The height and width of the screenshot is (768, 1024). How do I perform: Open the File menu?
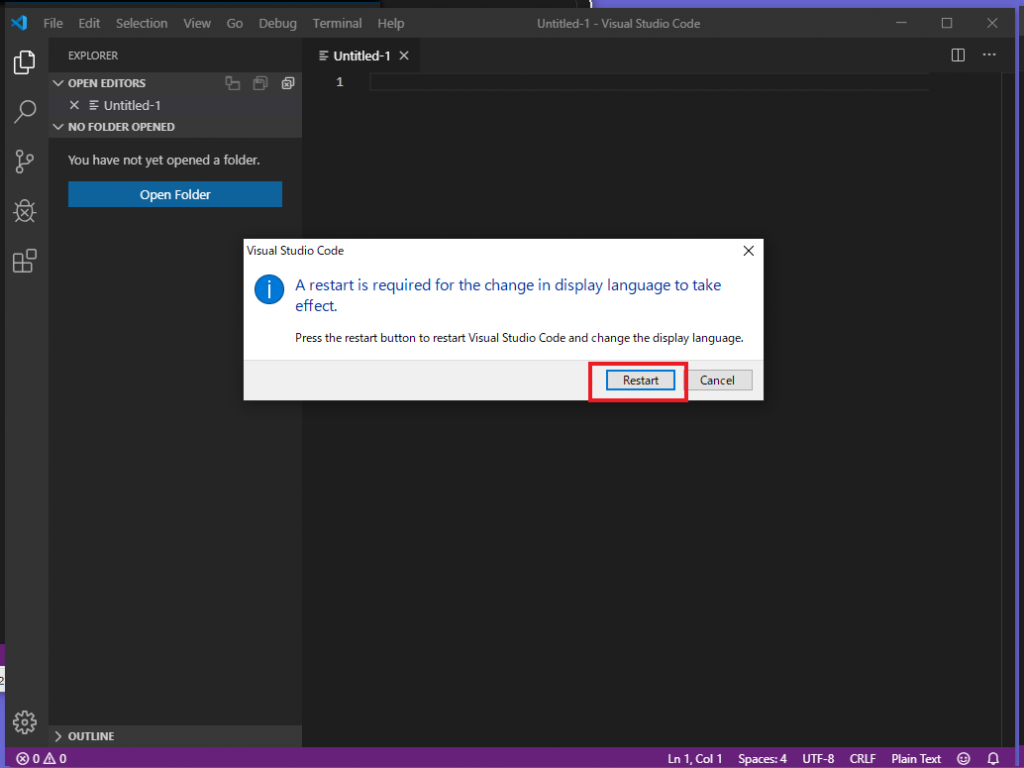[53, 24]
